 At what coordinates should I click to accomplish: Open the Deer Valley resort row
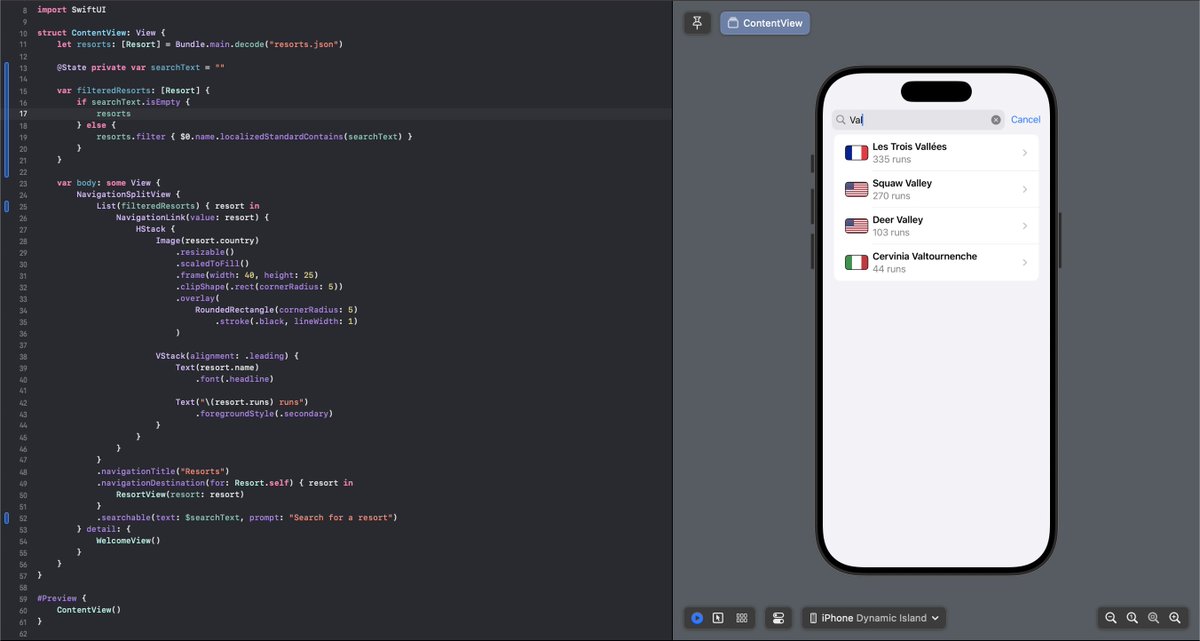pos(936,226)
